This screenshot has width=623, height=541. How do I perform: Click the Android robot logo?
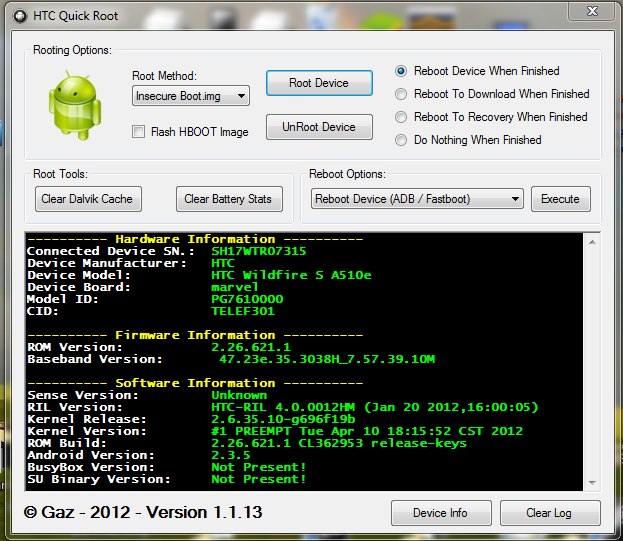75,105
